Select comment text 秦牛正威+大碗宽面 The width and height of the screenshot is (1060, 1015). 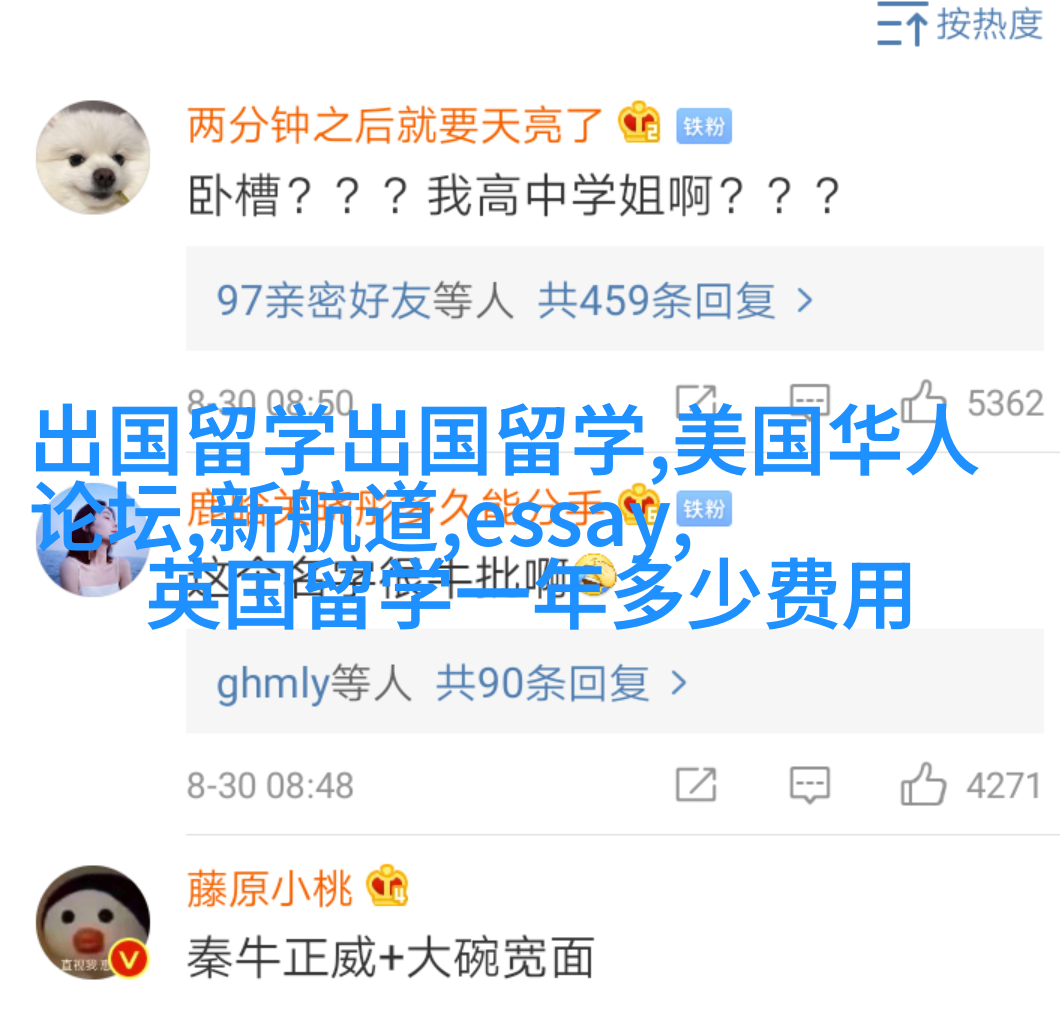click(x=391, y=957)
